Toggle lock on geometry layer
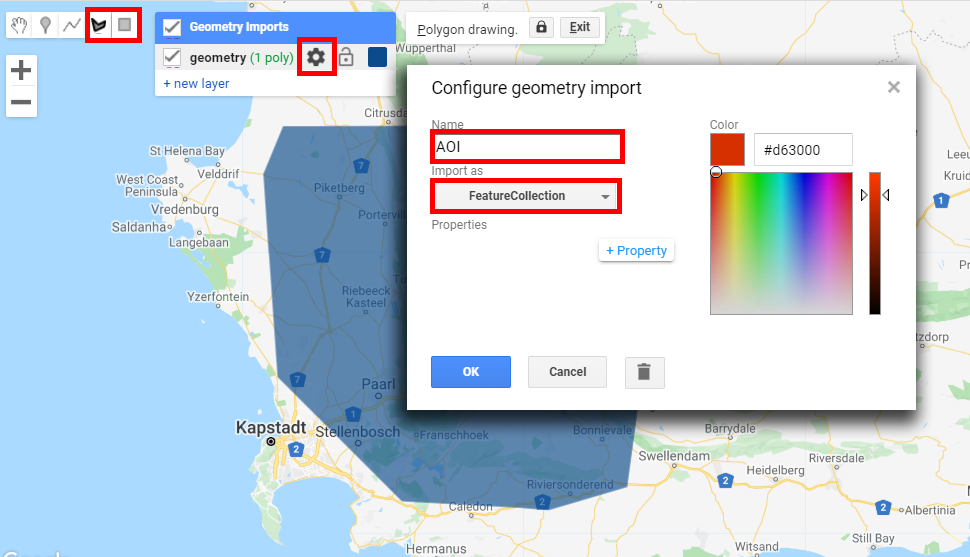This screenshot has height=557, width=970. tap(346, 57)
